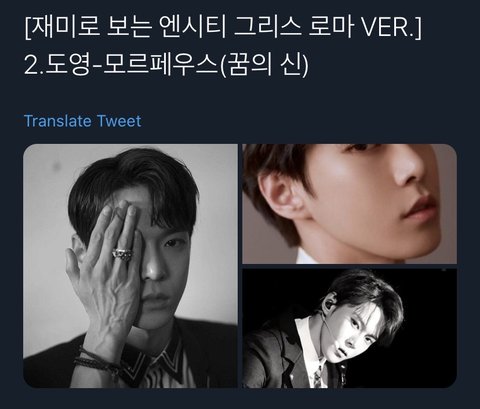The height and width of the screenshot is (409, 480).
Task: Select the tweet line reading 2.도영-모르페우스
Action: point(166,64)
